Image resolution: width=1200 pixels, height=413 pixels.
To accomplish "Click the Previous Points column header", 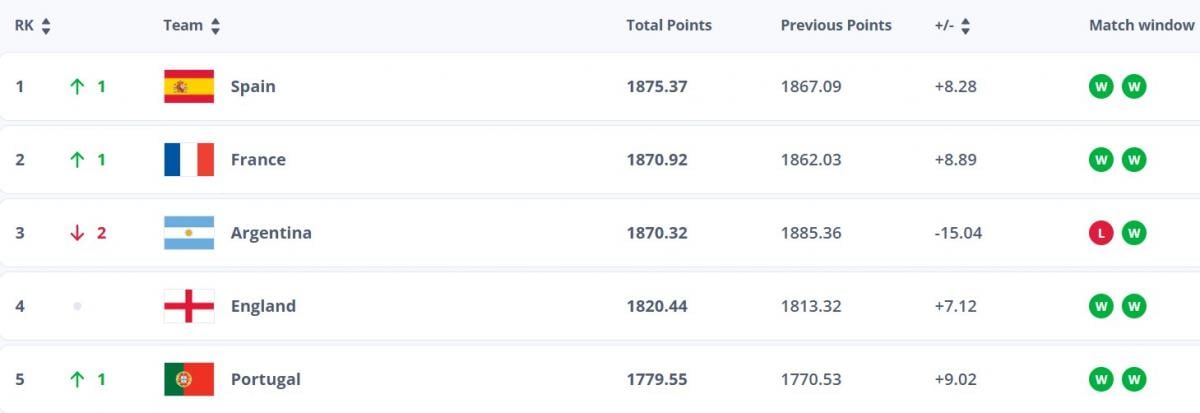I will pyautogui.click(x=836, y=26).
